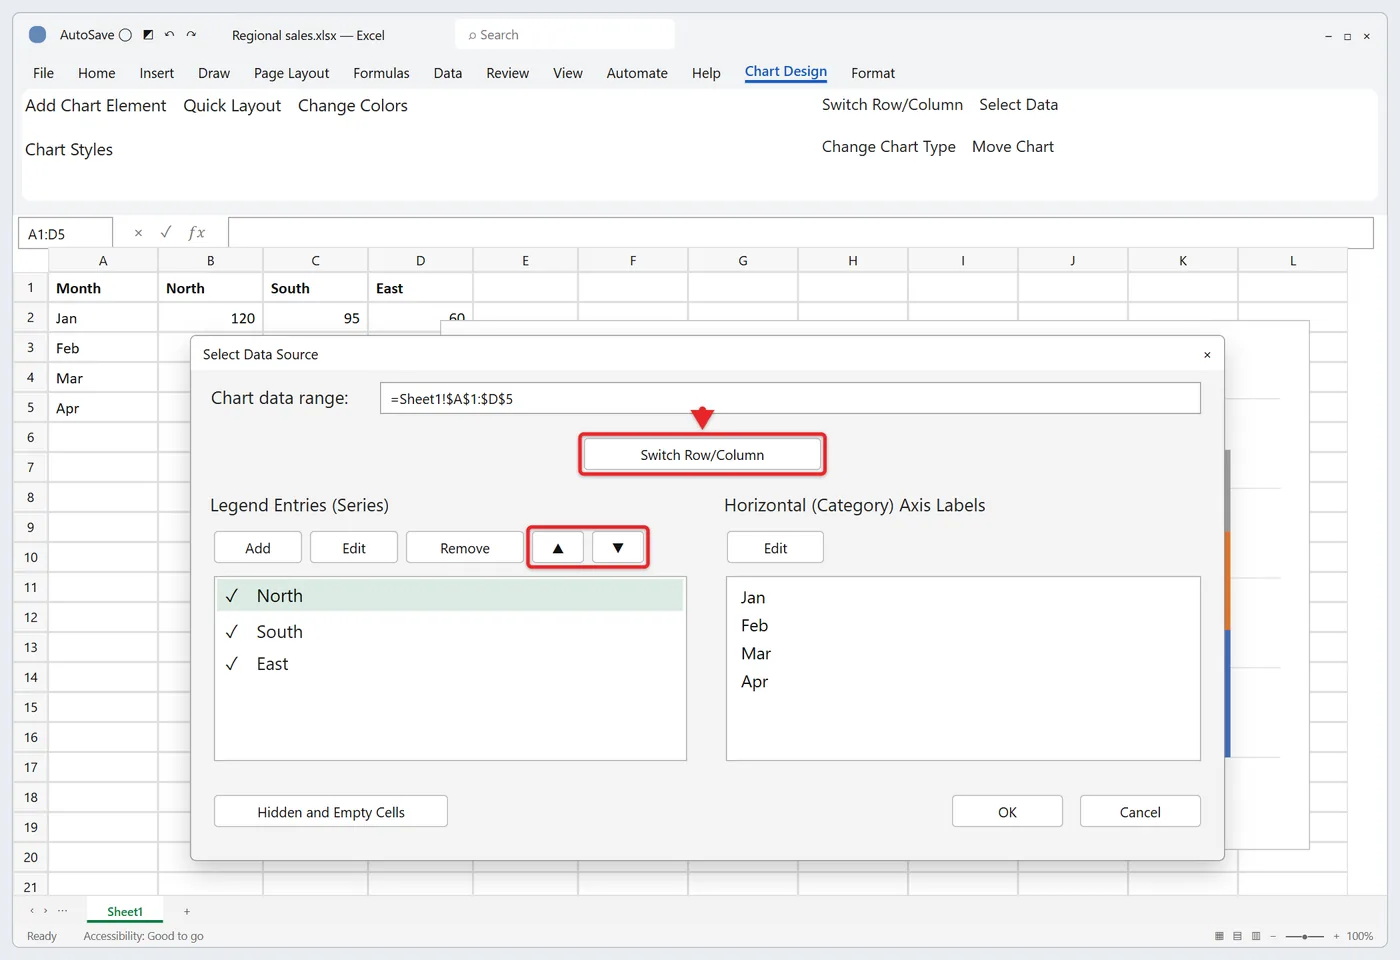
Task: Click Switch Row/Column button in the dialog
Action: point(702,455)
